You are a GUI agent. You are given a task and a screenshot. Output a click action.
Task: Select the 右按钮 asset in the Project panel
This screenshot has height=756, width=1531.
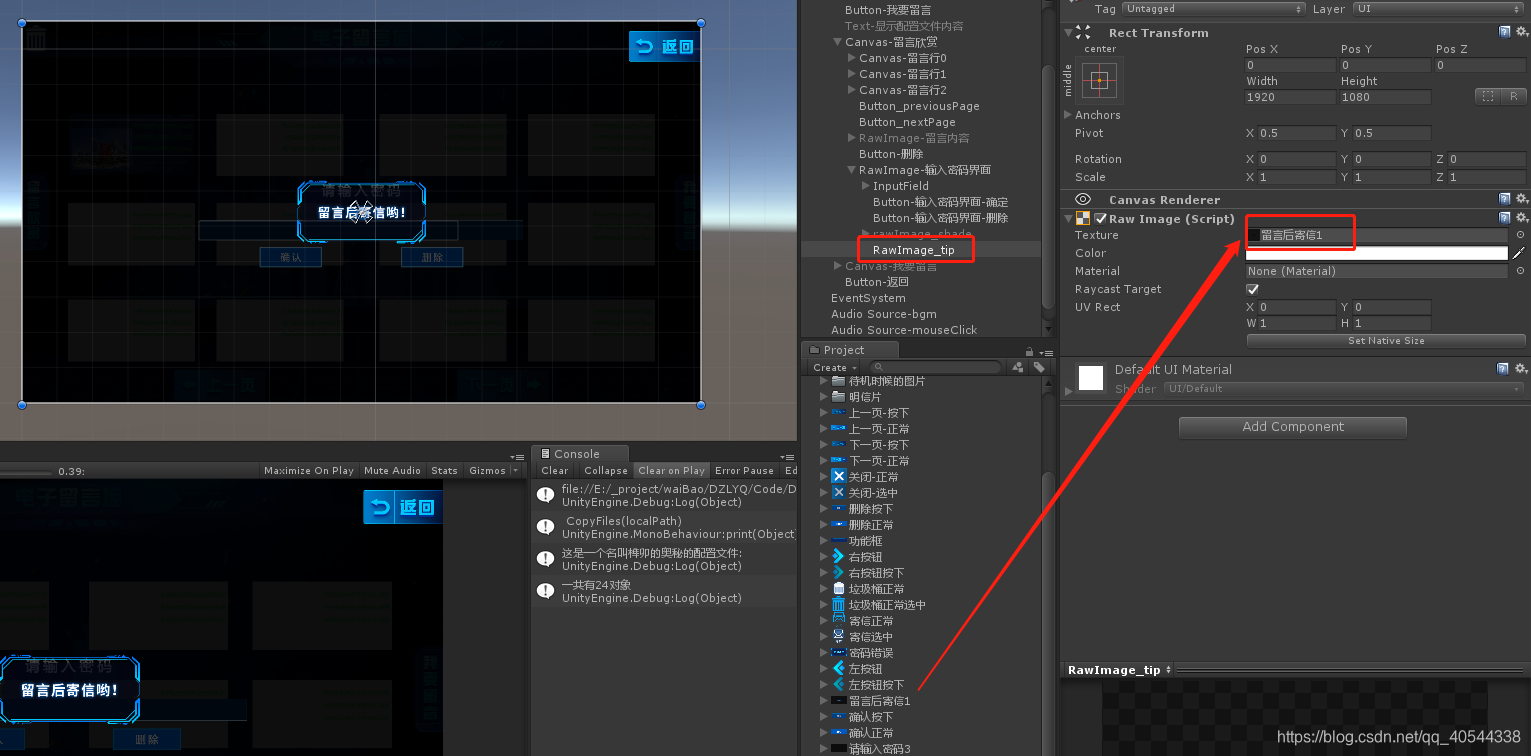tap(857, 557)
